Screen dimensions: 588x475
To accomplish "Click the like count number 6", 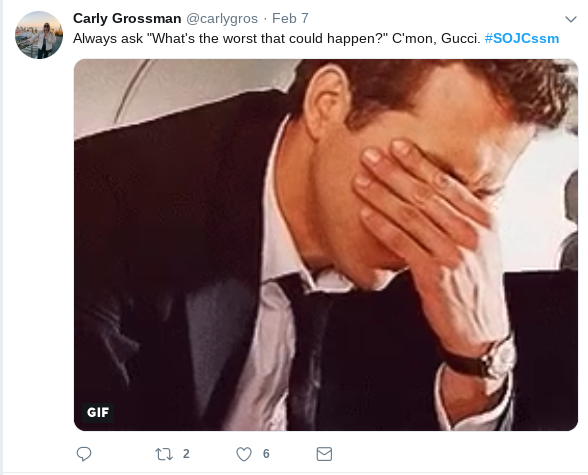I will (x=266, y=454).
